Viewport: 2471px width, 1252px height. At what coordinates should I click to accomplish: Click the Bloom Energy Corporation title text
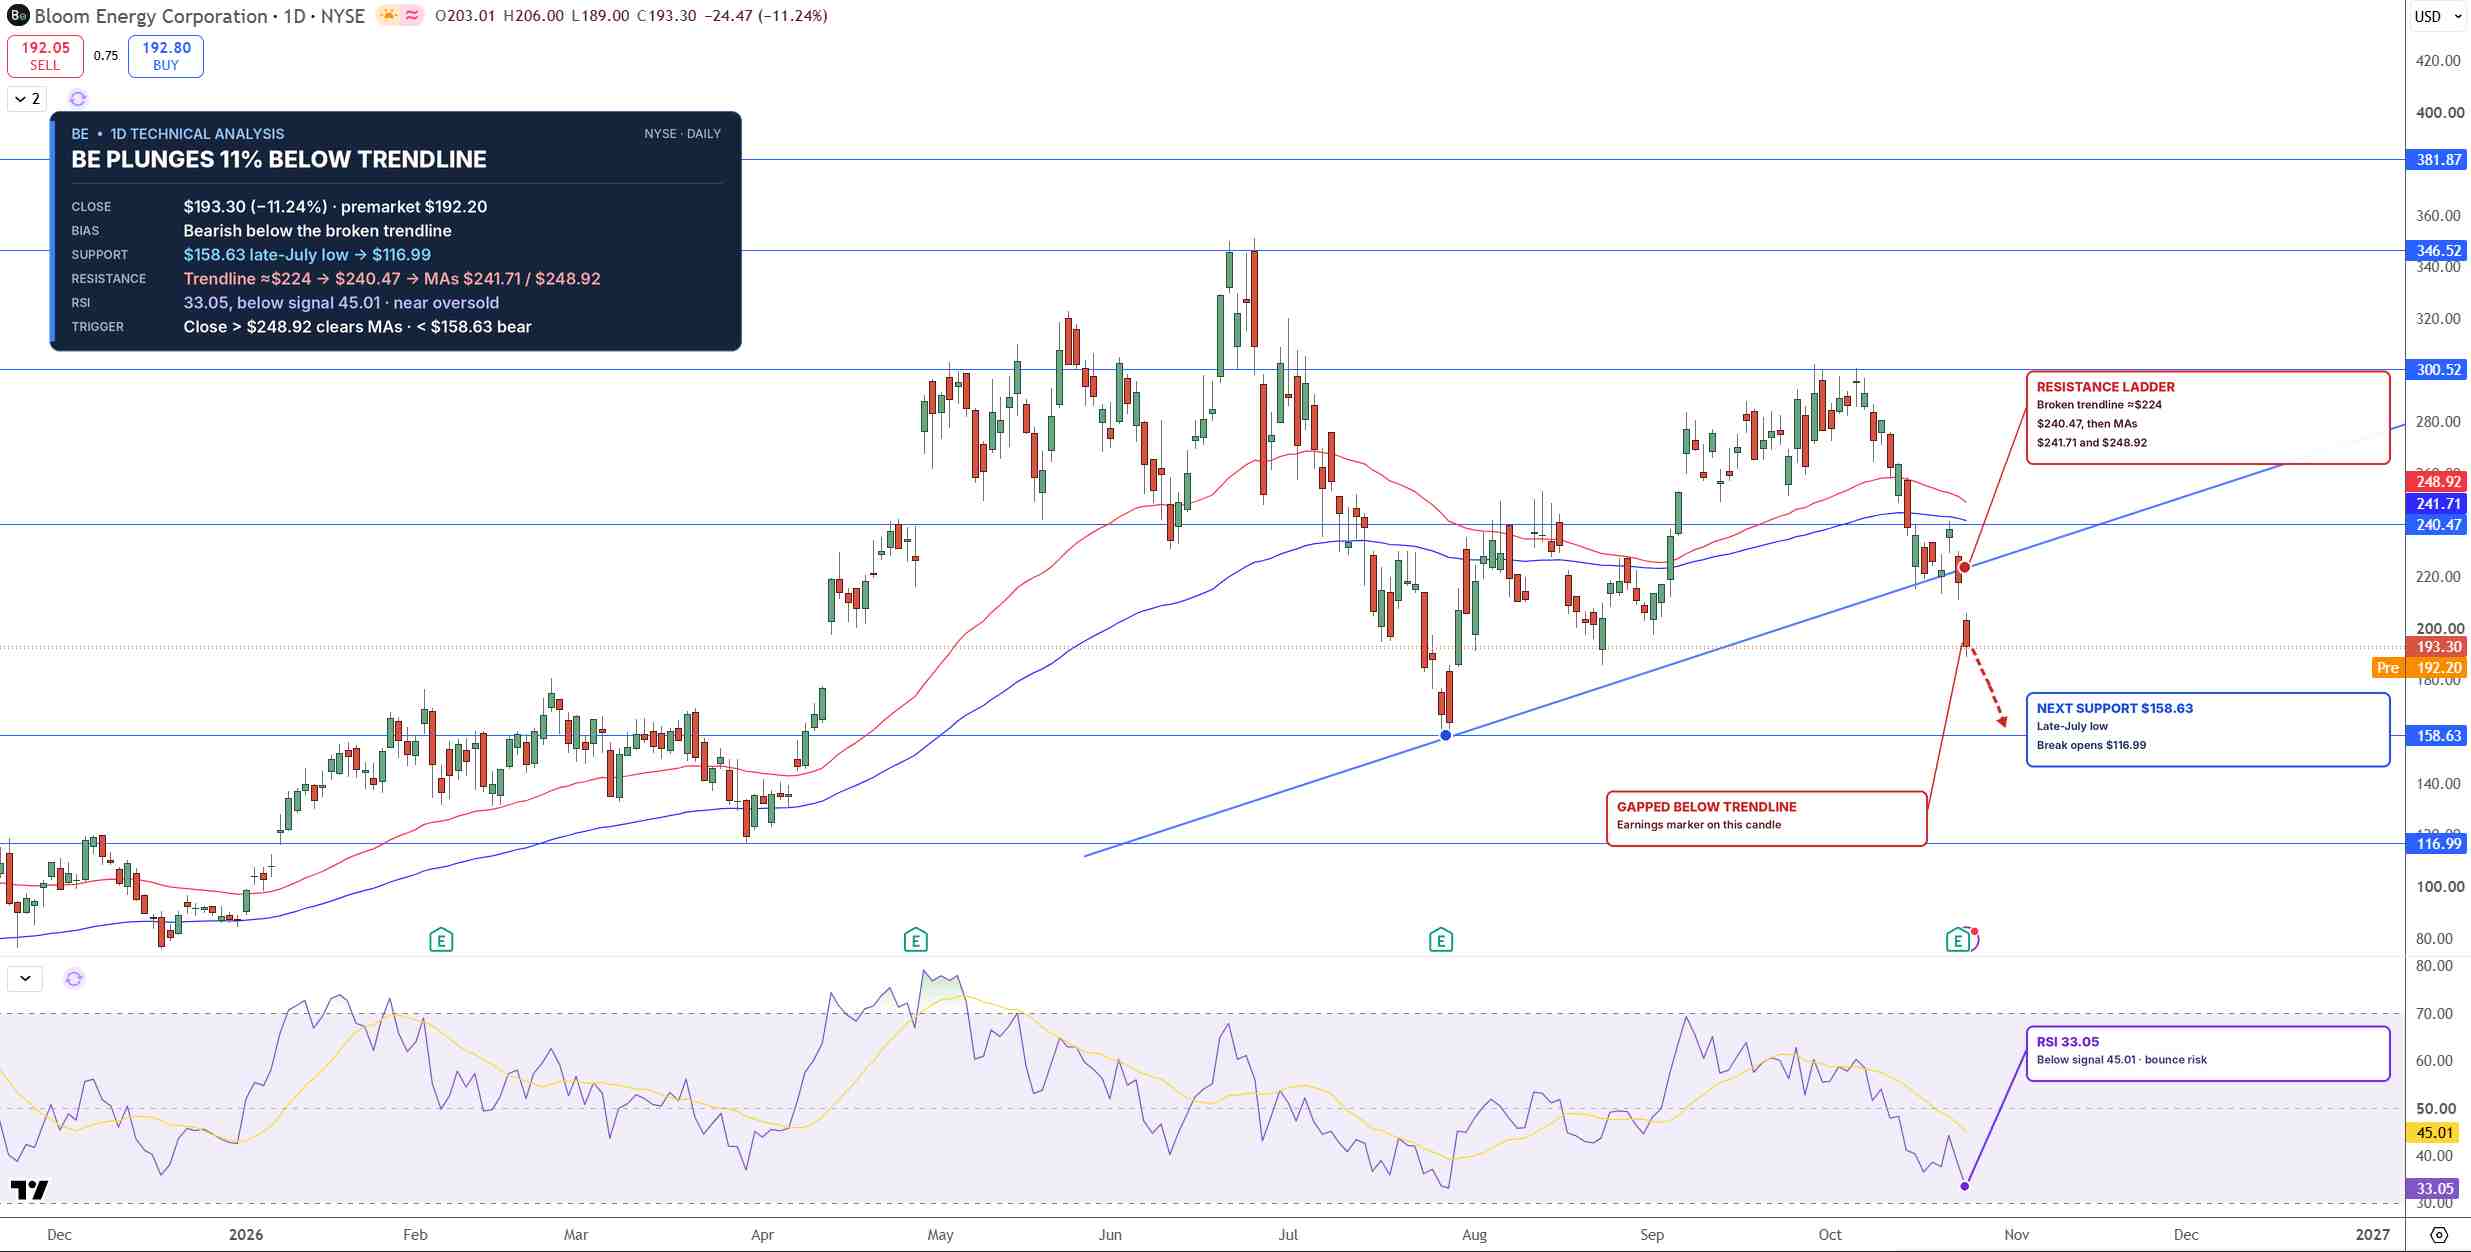pos(151,16)
